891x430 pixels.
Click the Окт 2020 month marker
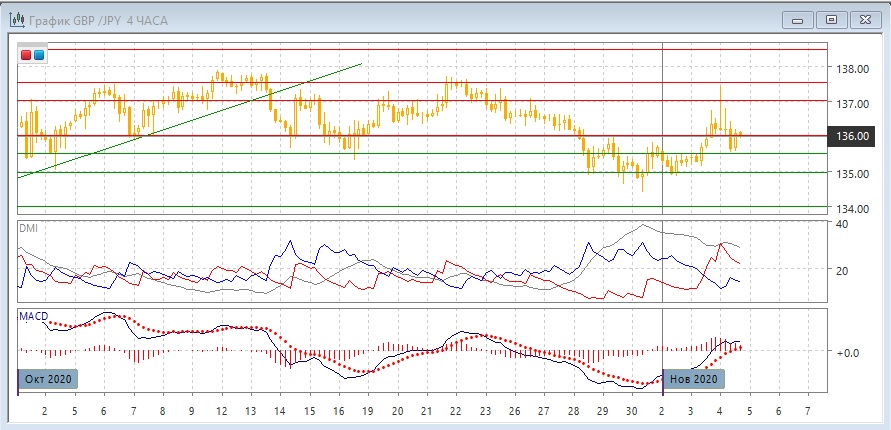pos(47,379)
